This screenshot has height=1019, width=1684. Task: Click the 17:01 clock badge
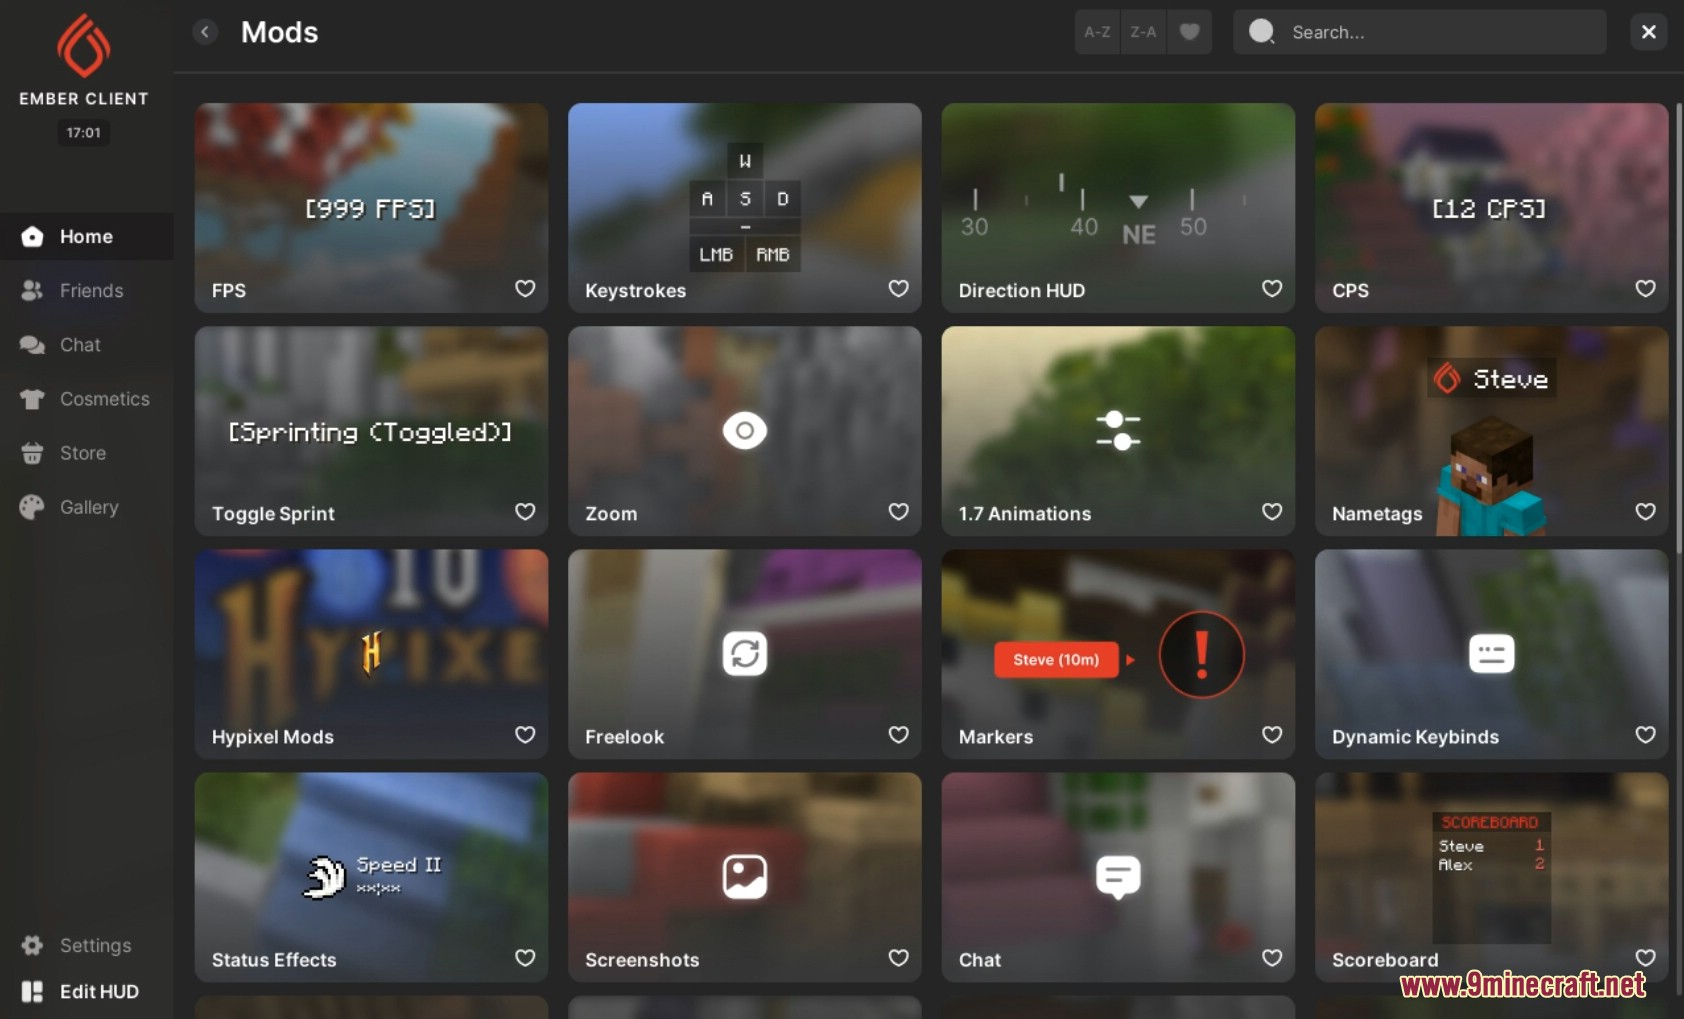(84, 132)
